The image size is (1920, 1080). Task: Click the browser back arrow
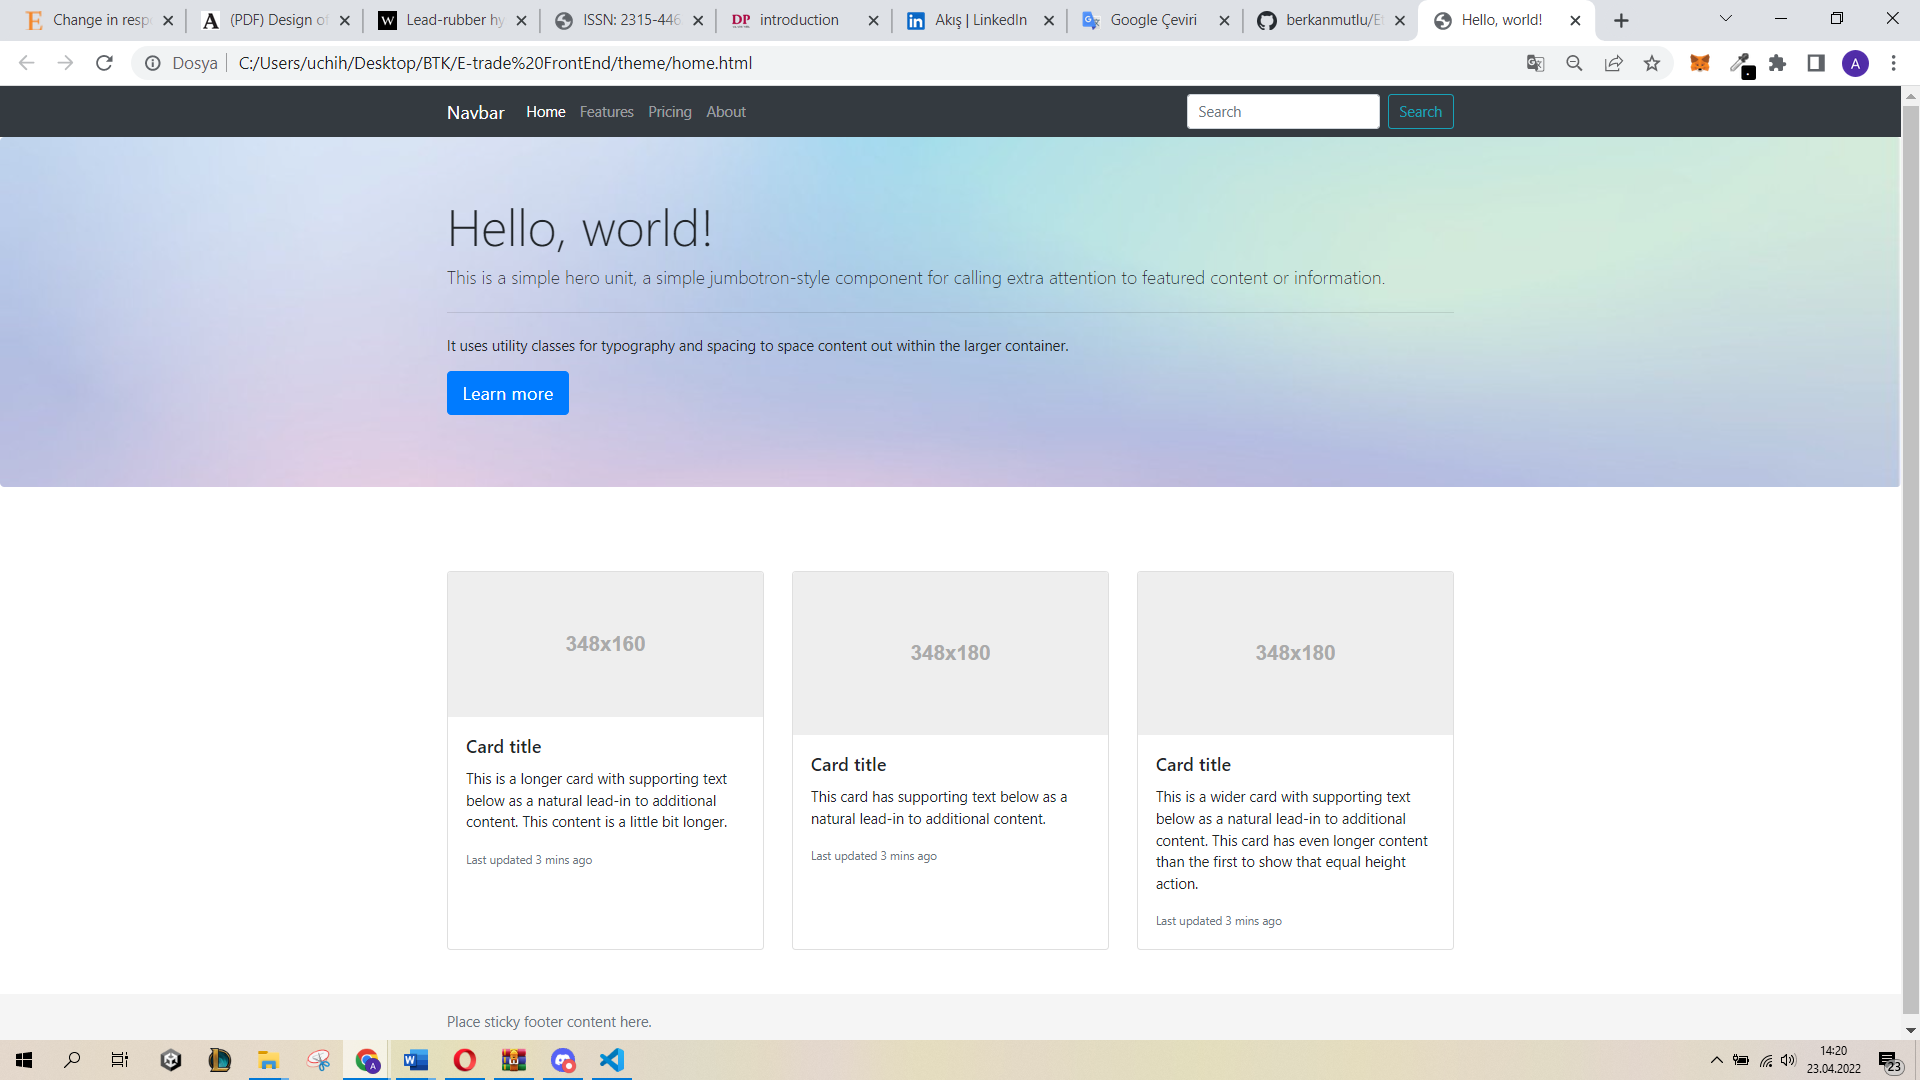(x=27, y=63)
